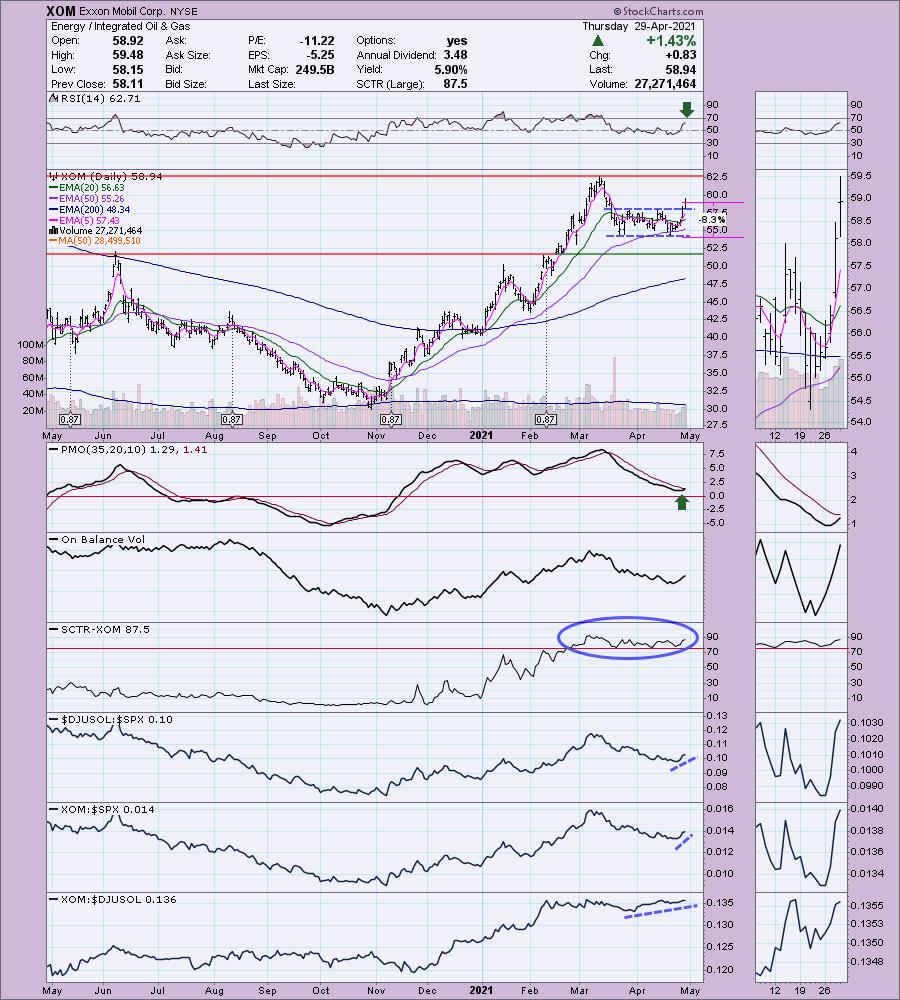Click the PMO signal value 1.41

click(195, 450)
